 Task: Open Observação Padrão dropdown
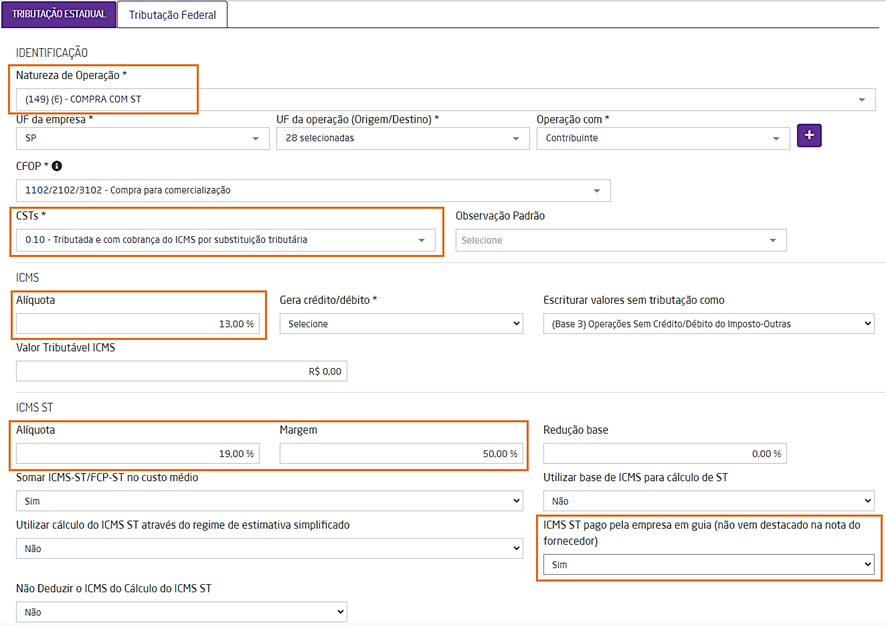click(x=620, y=240)
